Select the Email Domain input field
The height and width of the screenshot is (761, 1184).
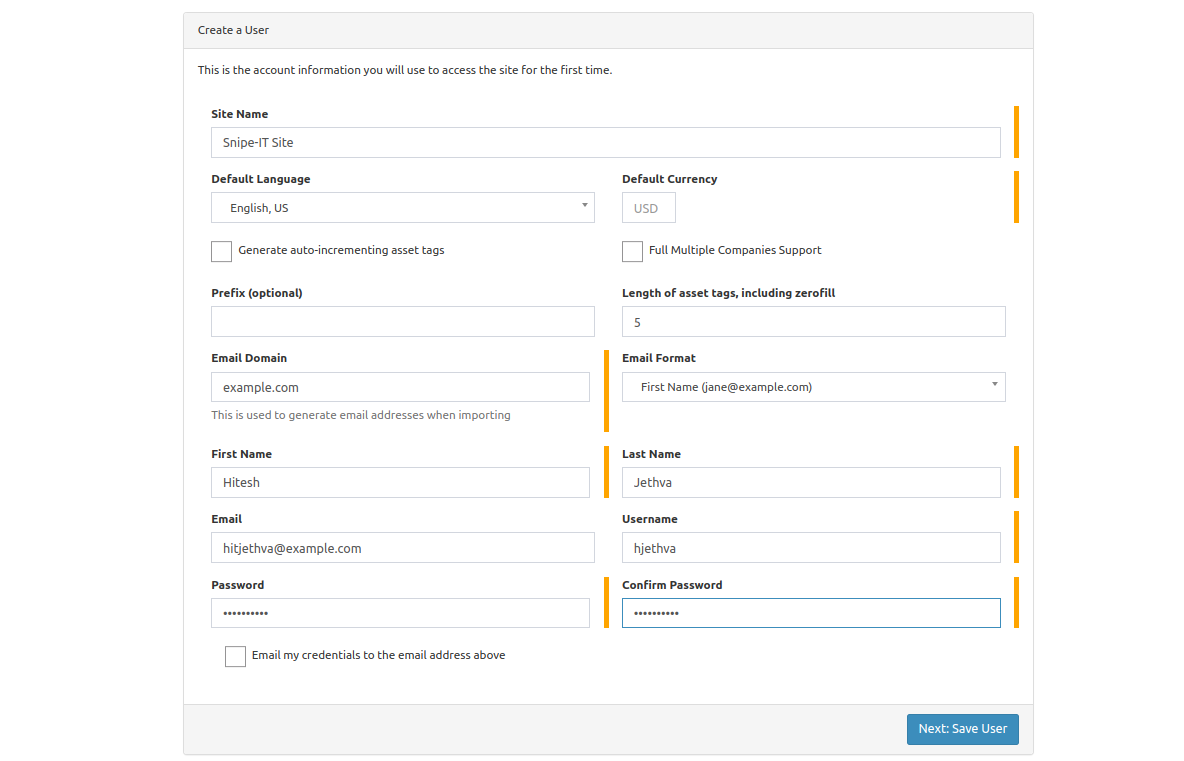point(400,387)
